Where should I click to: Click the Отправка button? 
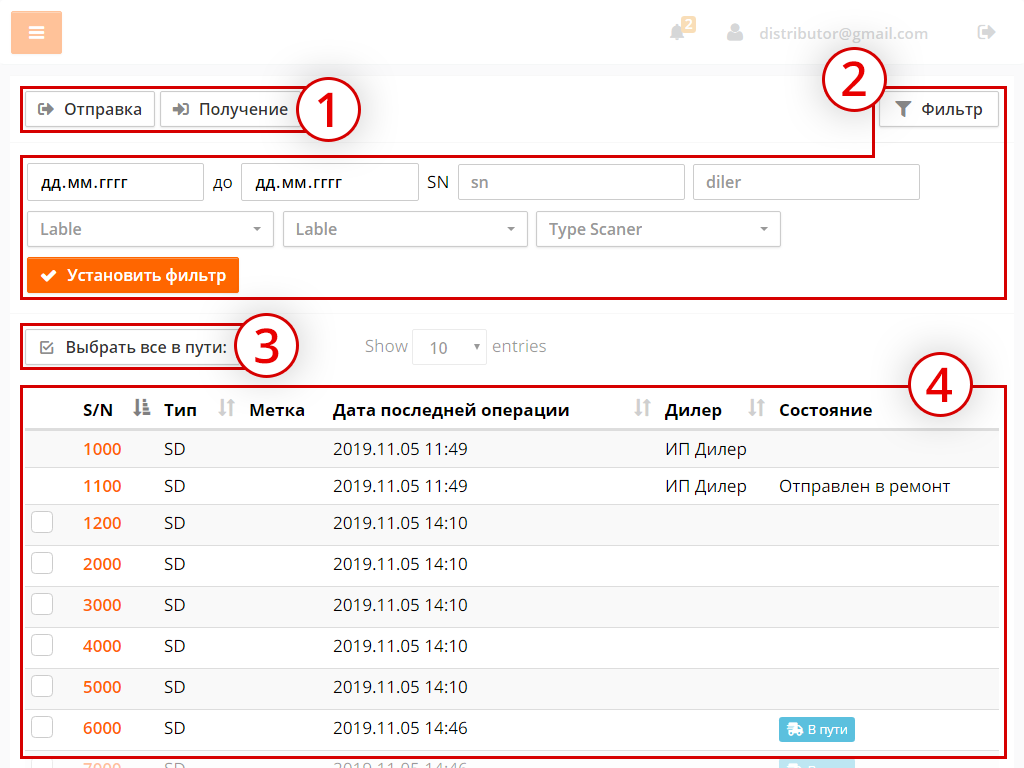click(90, 109)
